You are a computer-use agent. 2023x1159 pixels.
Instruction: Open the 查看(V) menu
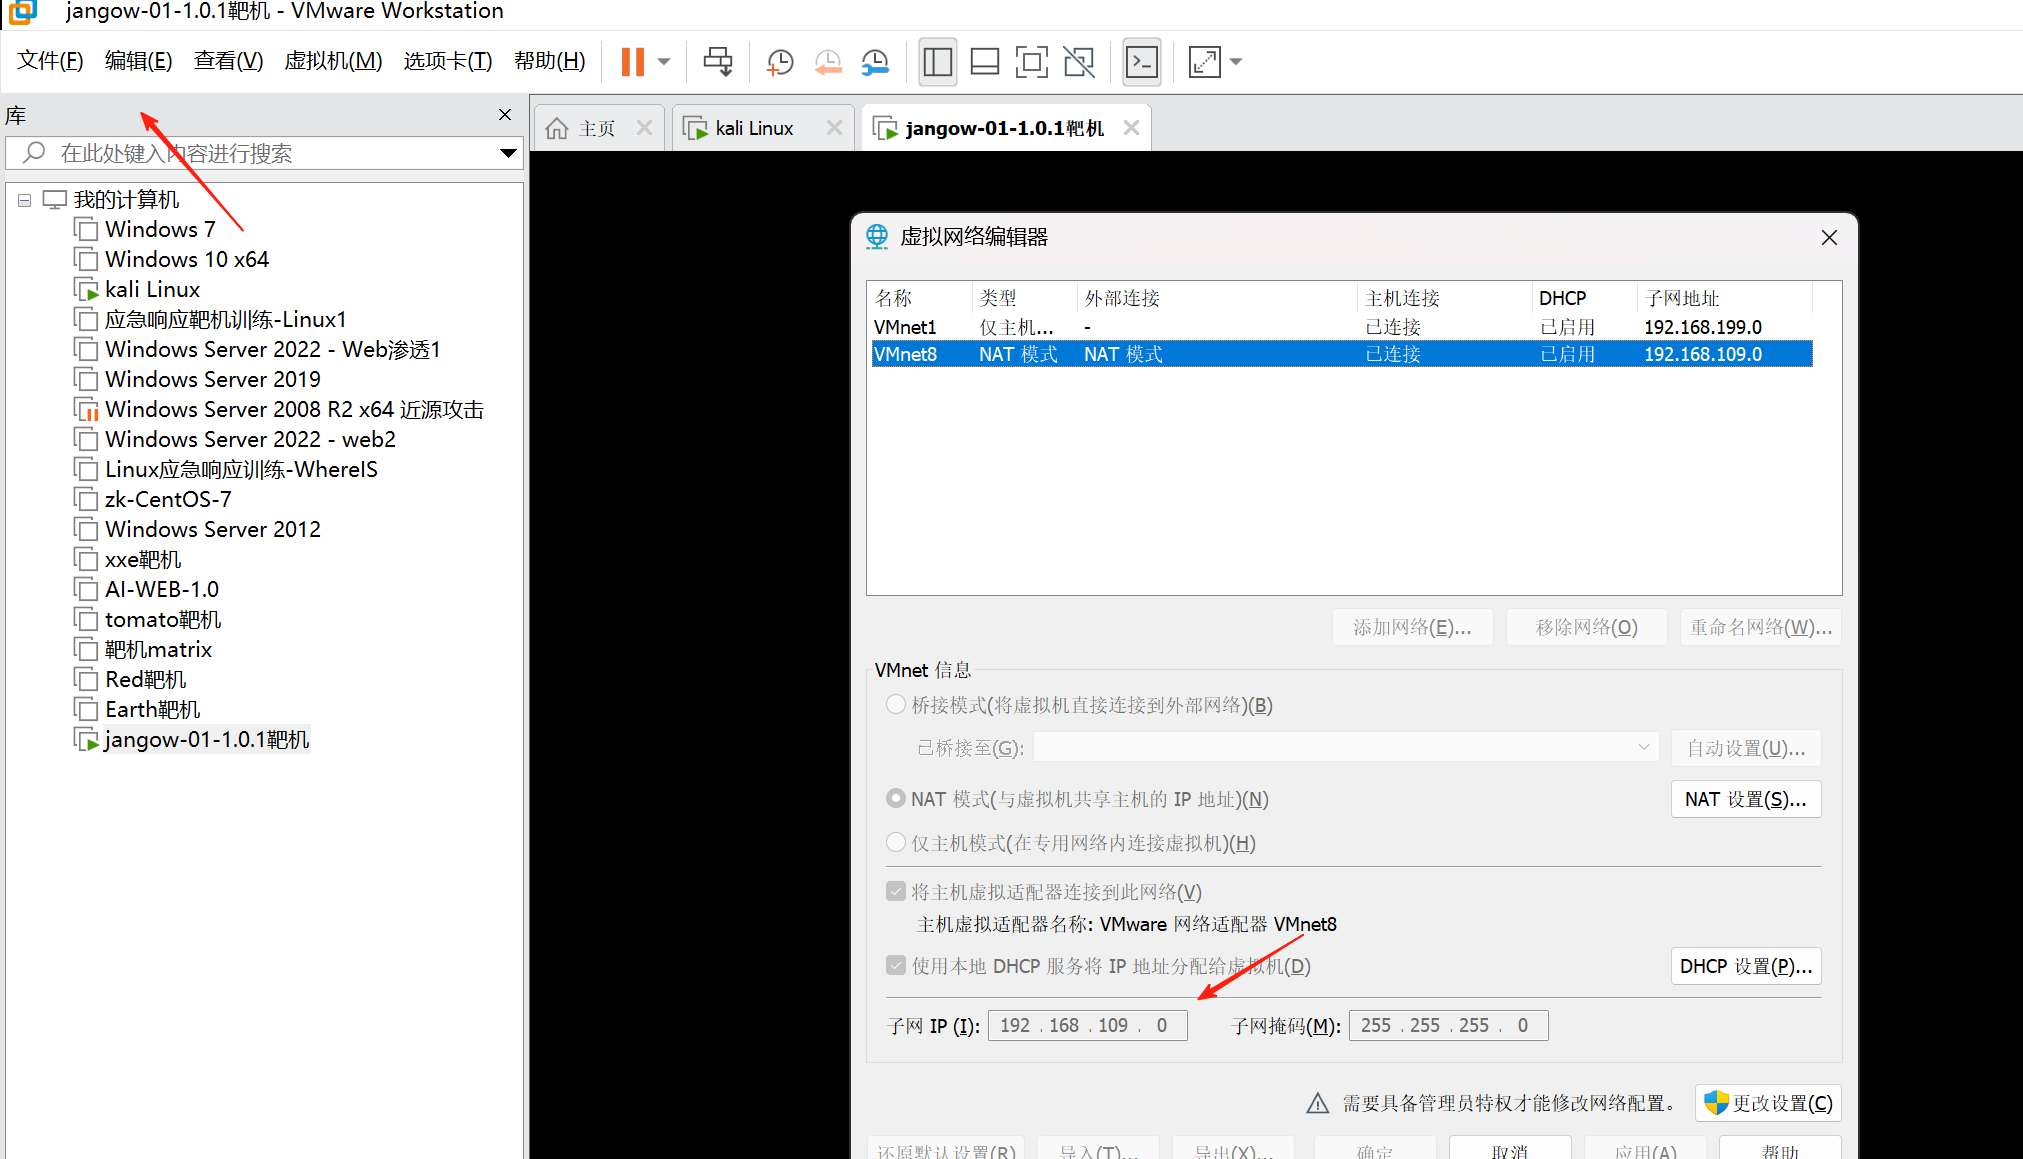229,62
